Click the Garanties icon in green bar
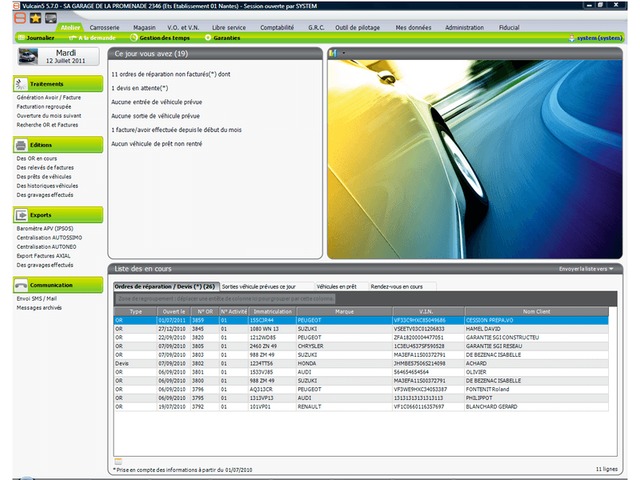Viewport: 640px width, 480px height. [x=208, y=38]
